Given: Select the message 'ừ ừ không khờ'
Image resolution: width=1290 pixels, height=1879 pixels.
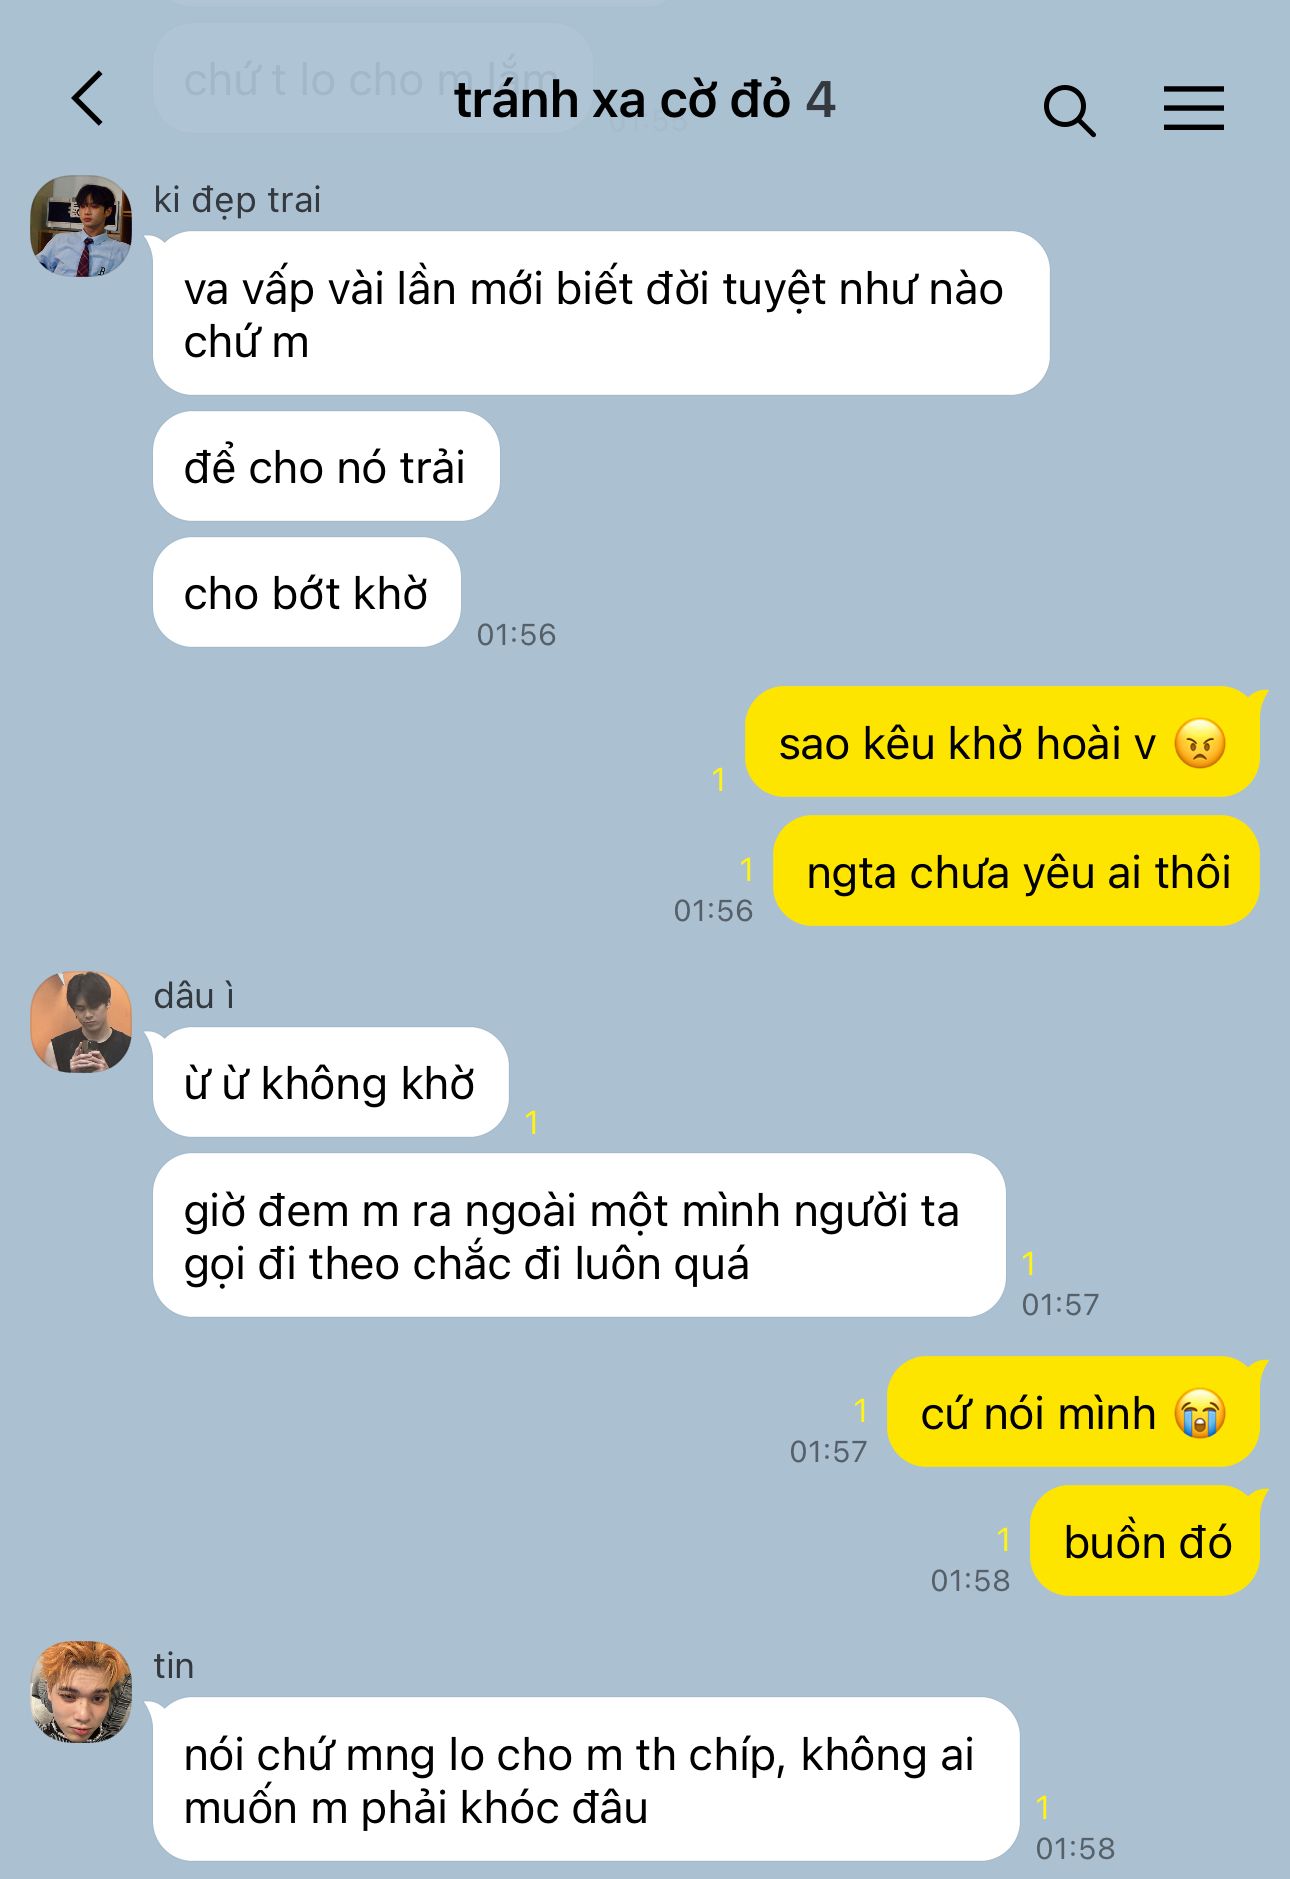Looking at the screenshot, I should pos(331,1082).
